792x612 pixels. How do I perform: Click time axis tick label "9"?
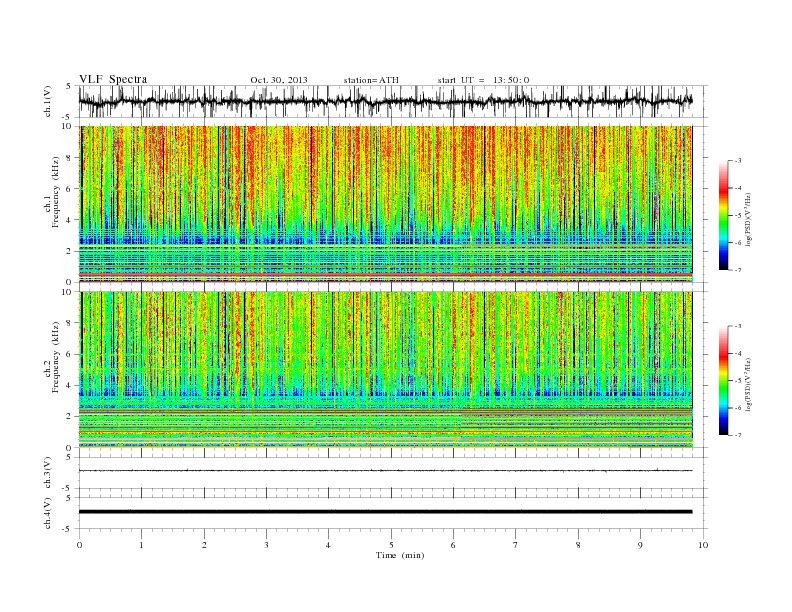[640, 545]
